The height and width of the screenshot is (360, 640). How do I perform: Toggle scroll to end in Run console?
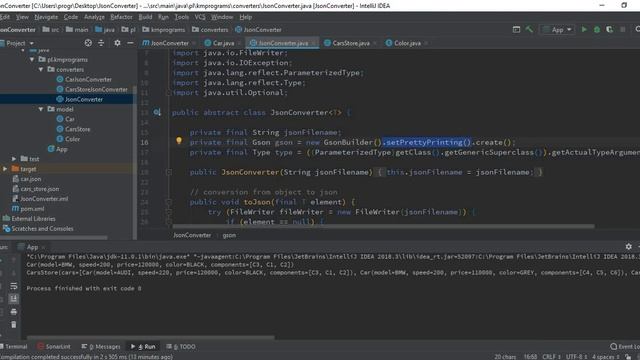13,299
